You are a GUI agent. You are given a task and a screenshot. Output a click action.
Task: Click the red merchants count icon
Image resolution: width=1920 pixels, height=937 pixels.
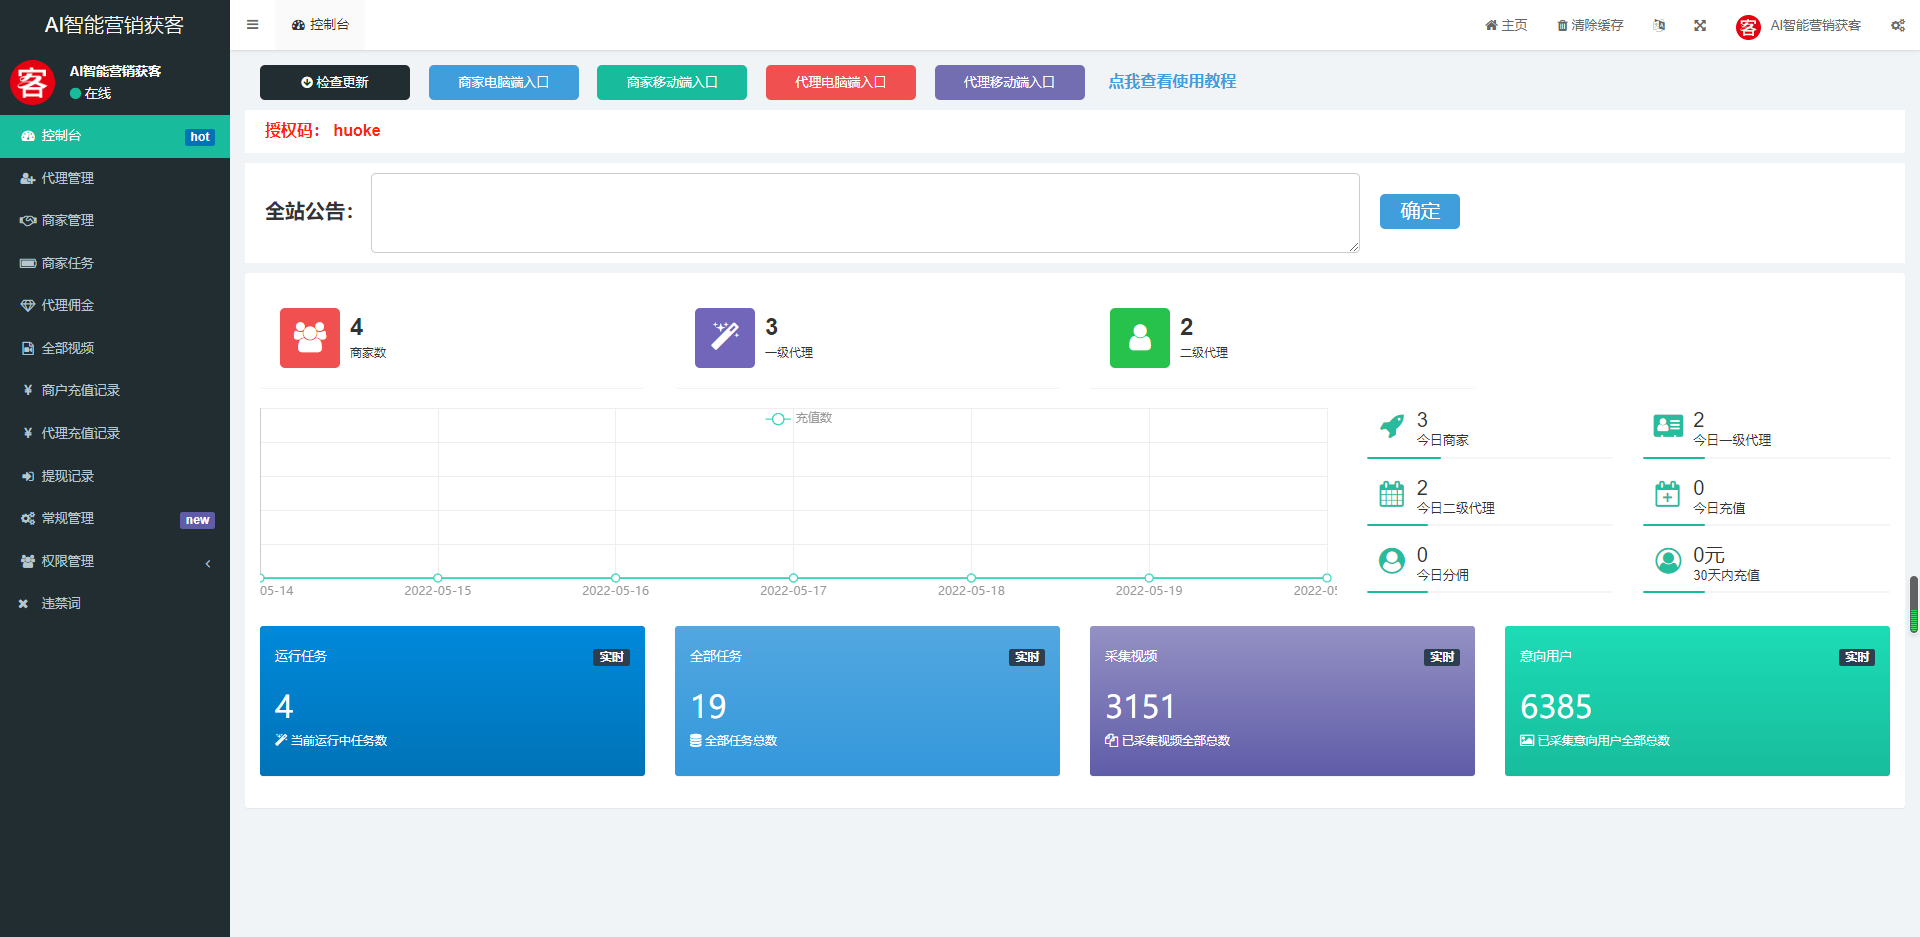(309, 338)
